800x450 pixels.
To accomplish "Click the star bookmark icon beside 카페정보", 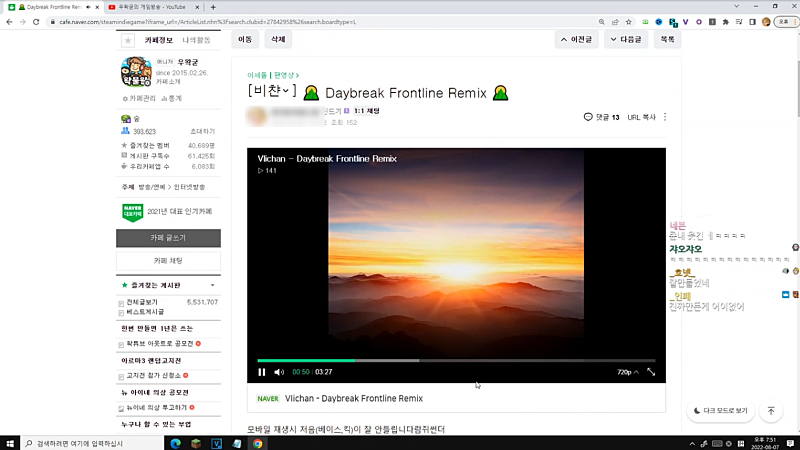I will [127, 40].
